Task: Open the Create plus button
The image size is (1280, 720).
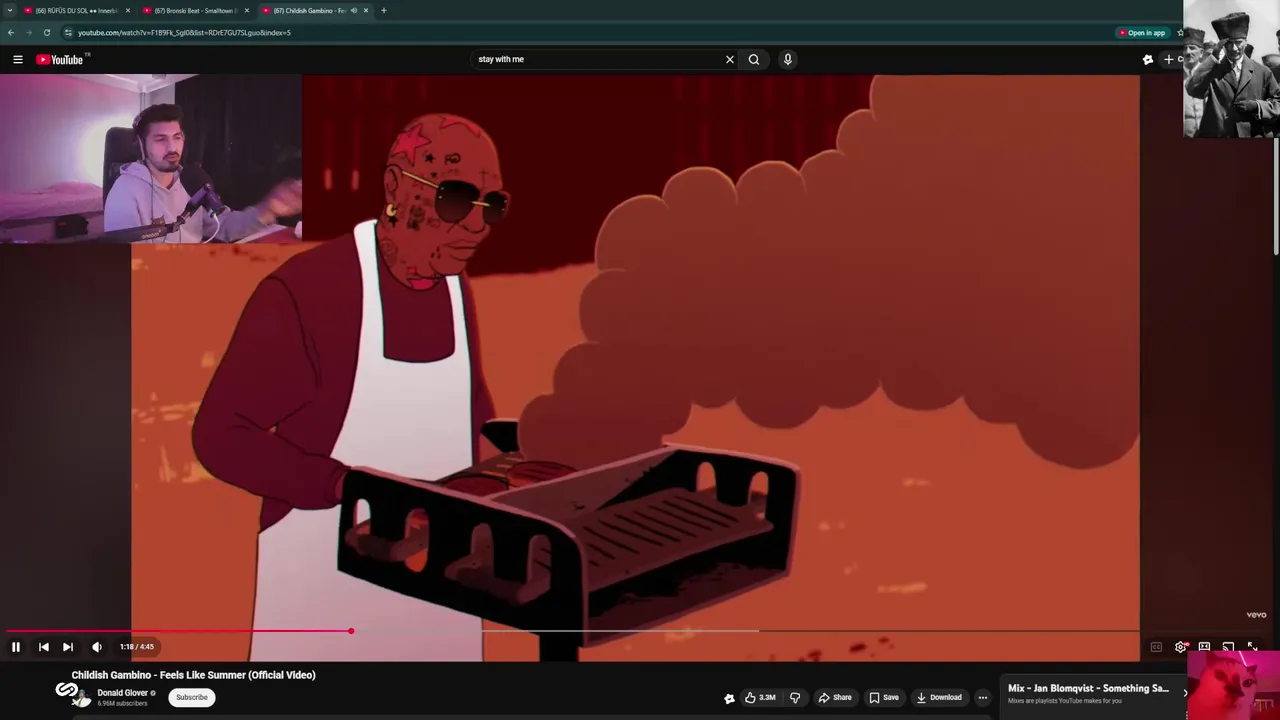Action: click(1169, 59)
